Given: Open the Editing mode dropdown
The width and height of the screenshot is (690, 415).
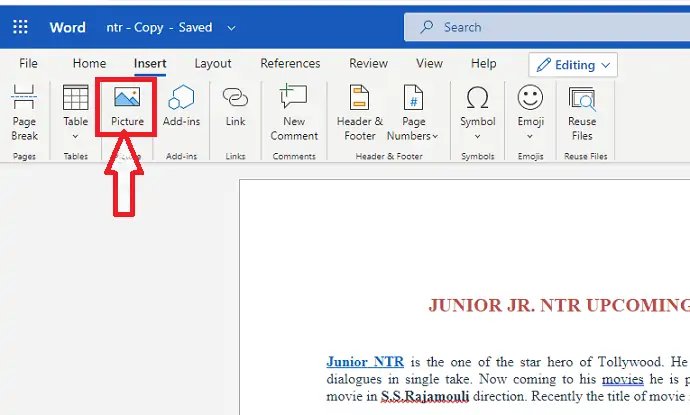Looking at the screenshot, I should [x=573, y=65].
